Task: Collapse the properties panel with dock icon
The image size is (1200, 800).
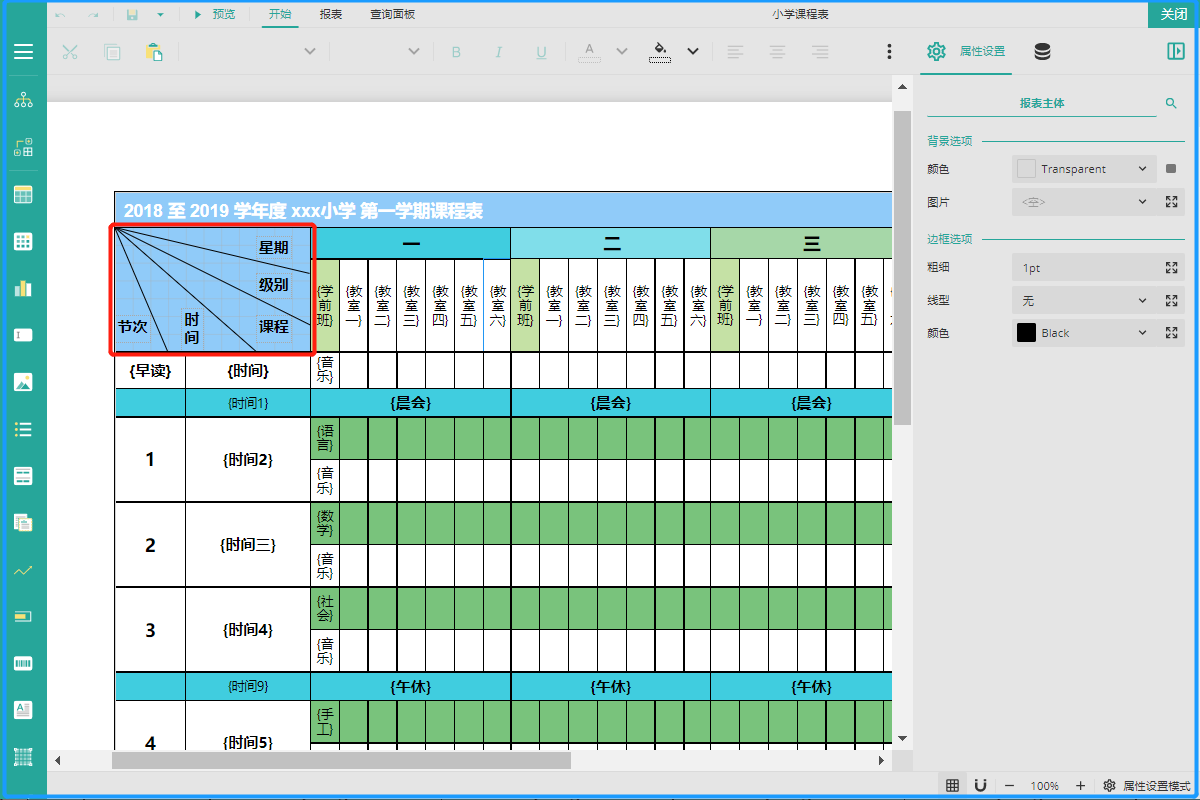Action: [x=1175, y=52]
